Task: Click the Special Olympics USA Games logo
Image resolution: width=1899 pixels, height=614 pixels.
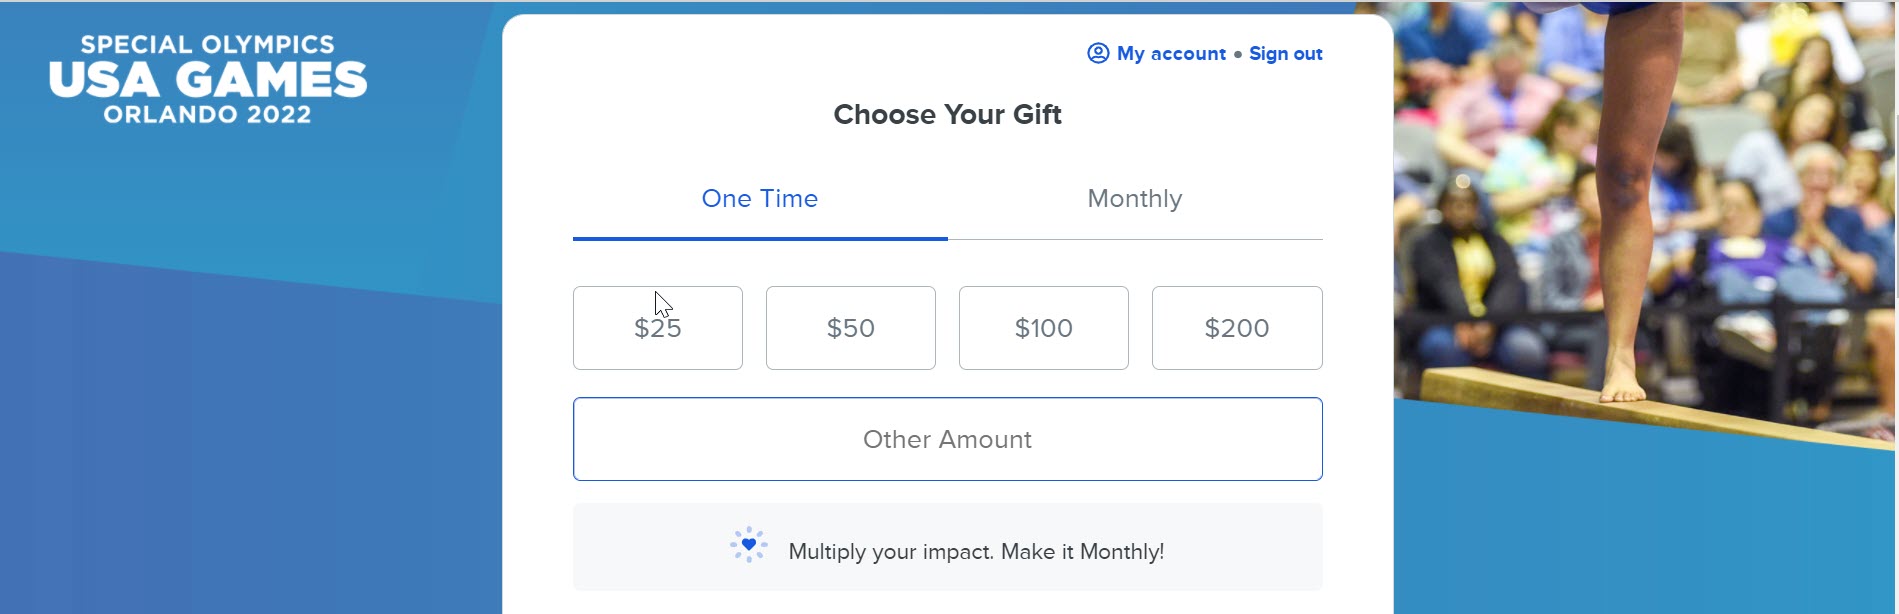Action: tap(208, 79)
